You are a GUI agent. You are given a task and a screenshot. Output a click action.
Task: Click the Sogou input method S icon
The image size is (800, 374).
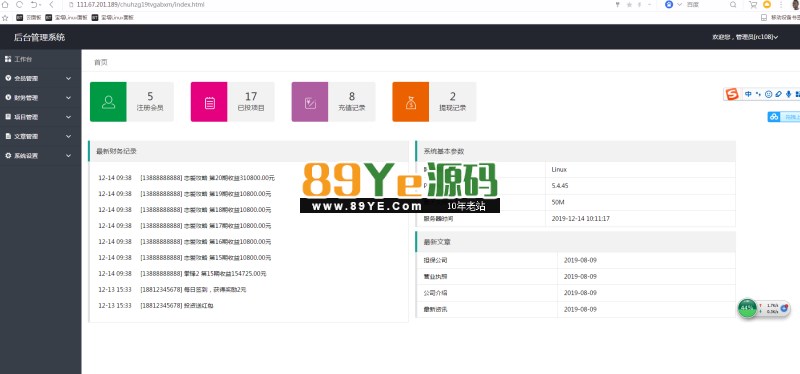[732, 94]
